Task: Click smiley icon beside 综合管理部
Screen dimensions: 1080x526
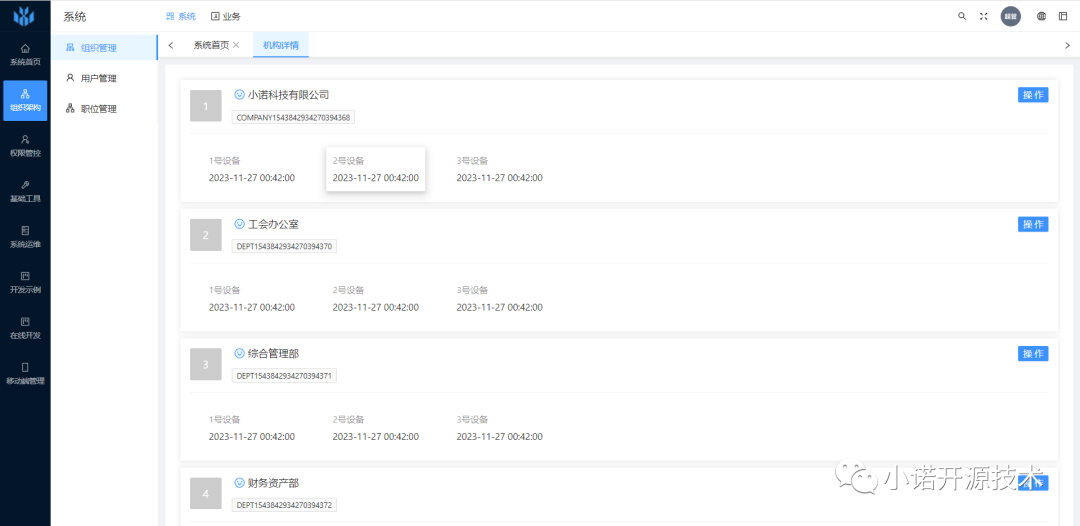Action: [x=240, y=353]
